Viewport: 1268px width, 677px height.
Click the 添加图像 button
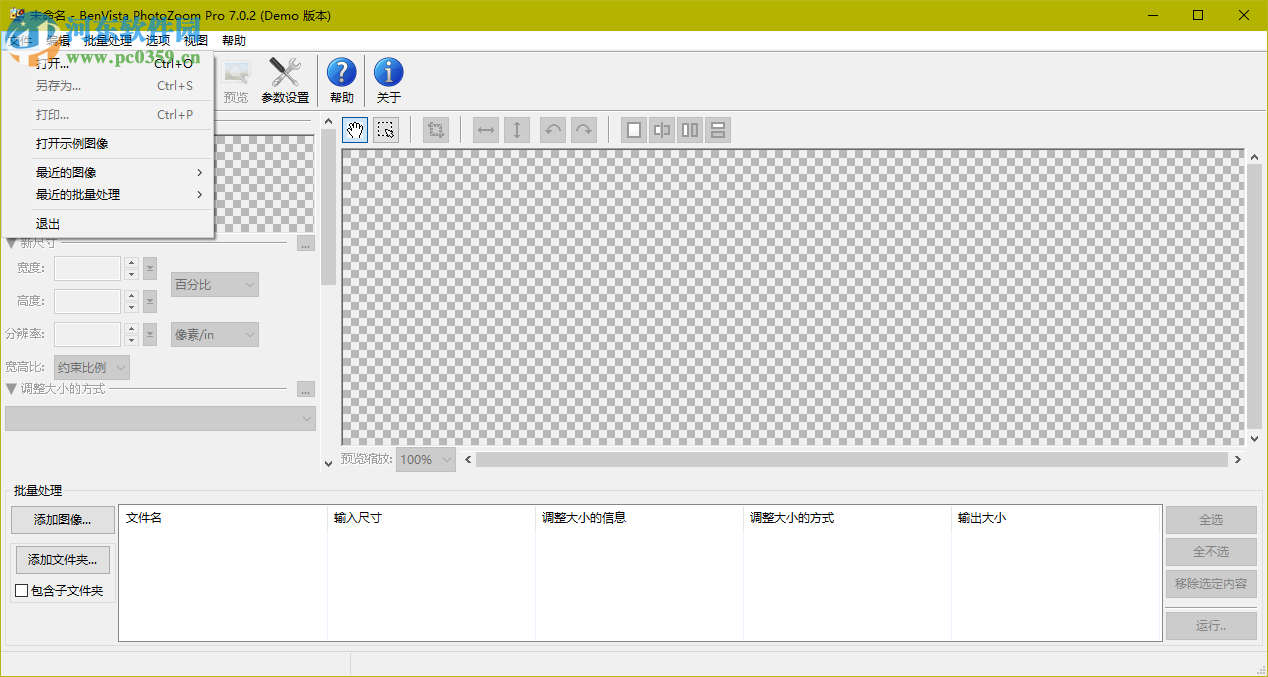[x=62, y=520]
